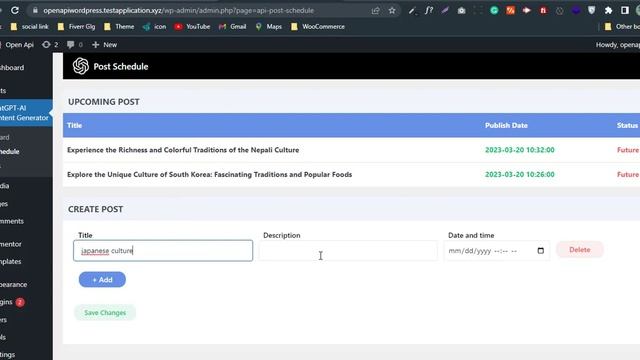Viewport: 640px width, 360px height.
Task: Click the Date and time field
Action: (496, 251)
